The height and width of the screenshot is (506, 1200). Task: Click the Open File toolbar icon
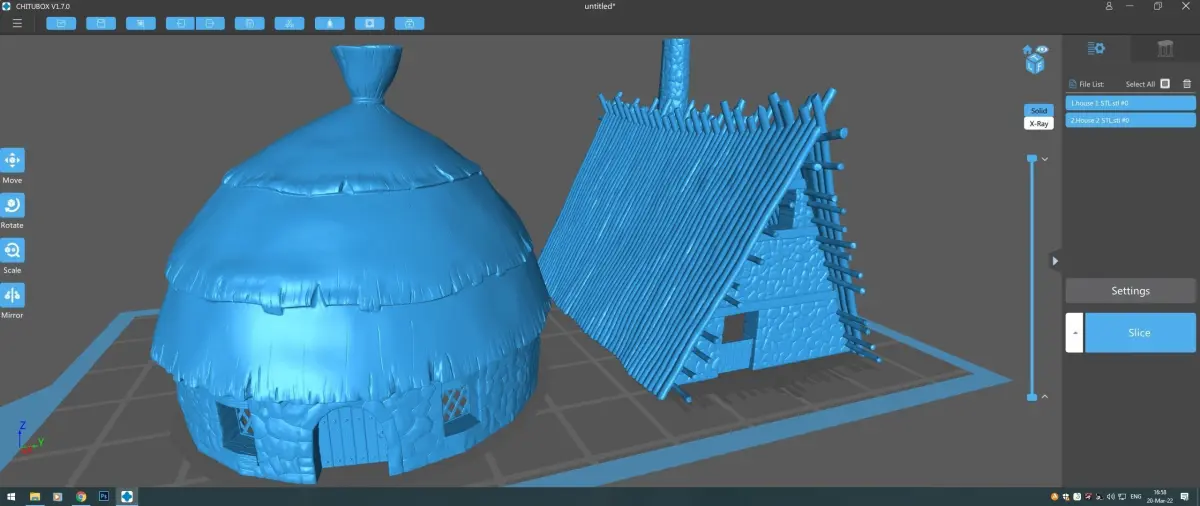tap(61, 23)
